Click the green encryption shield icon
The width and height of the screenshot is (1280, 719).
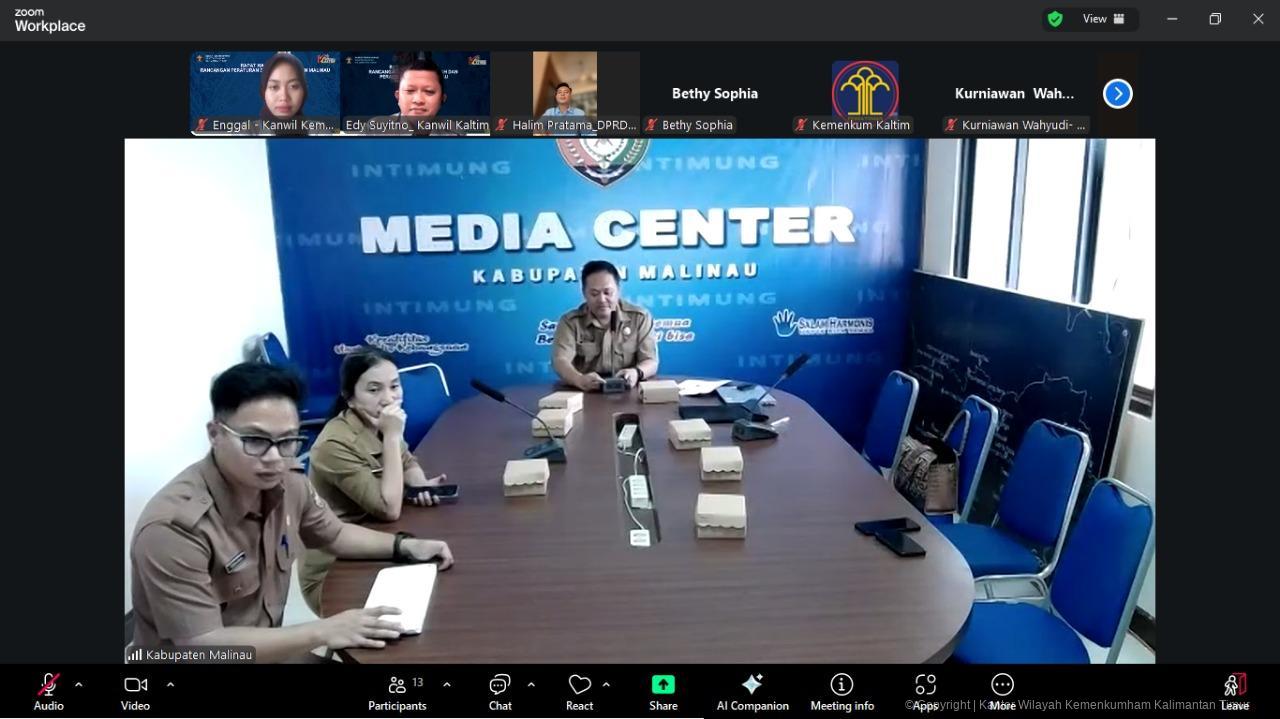point(1055,19)
